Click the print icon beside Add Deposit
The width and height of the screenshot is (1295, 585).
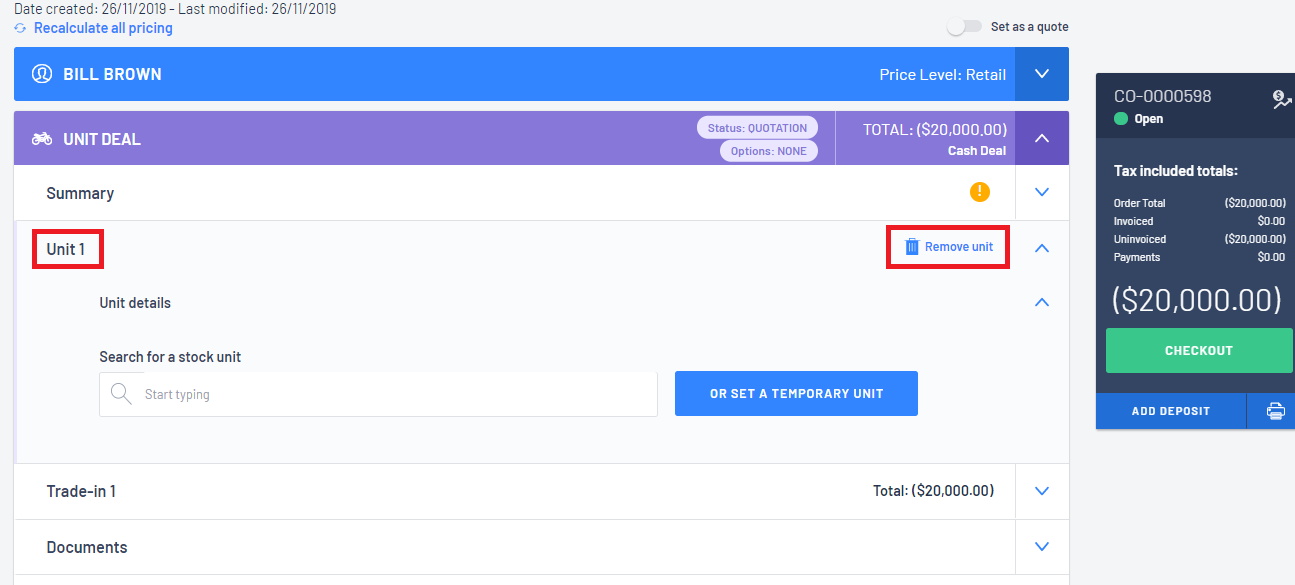point(1275,411)
